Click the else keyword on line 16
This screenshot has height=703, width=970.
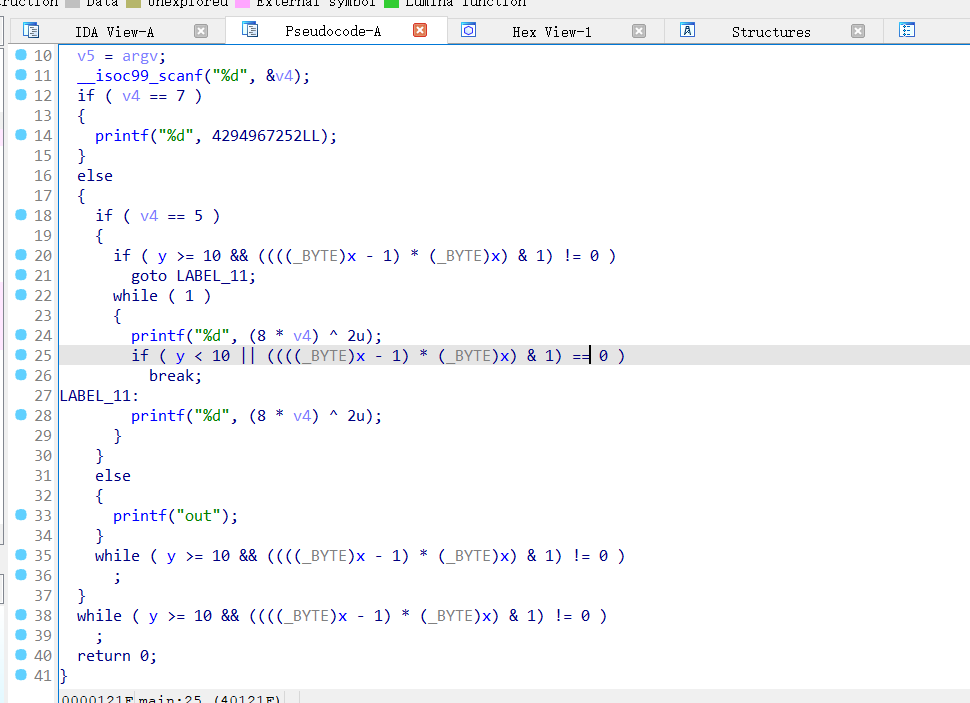click(x=95, y=176)
